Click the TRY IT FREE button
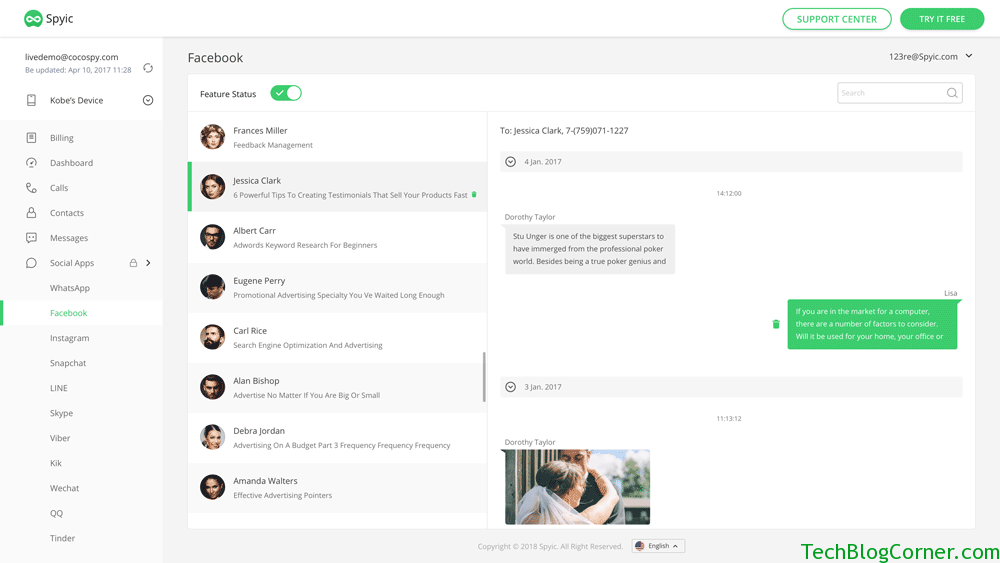Image resolution: width=1000 pixels, height=563 pixels. (942, 19)
